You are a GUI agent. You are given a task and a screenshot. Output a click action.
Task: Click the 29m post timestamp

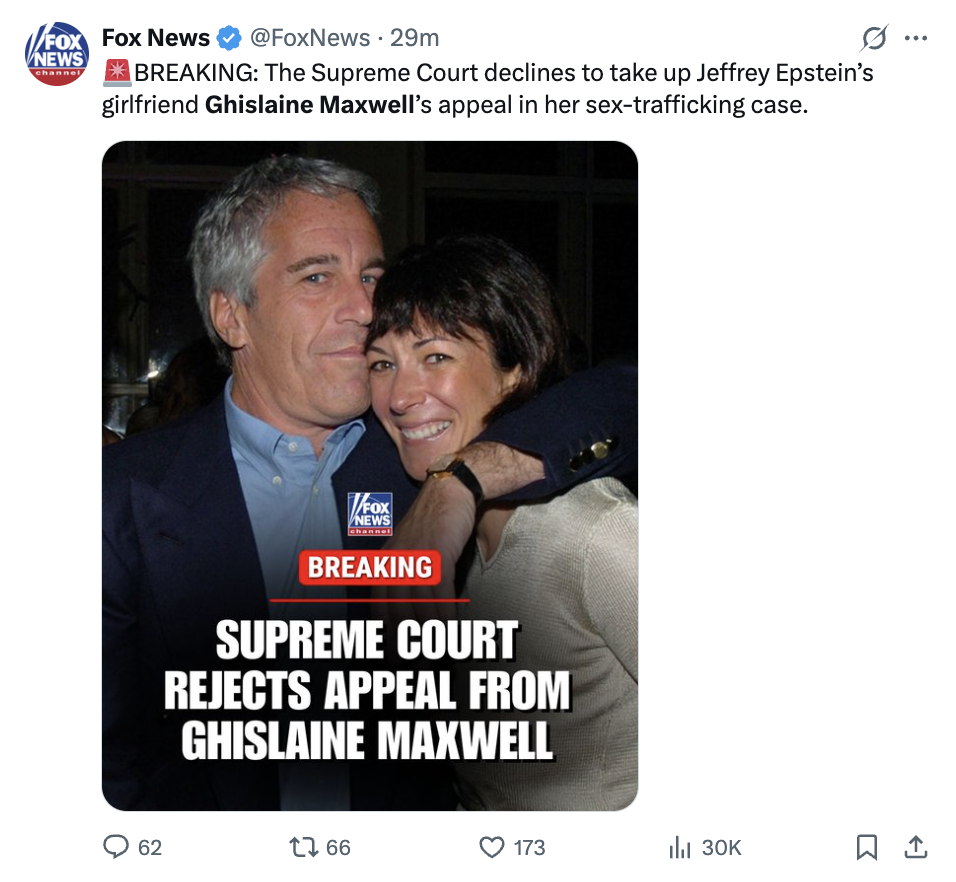414,39
